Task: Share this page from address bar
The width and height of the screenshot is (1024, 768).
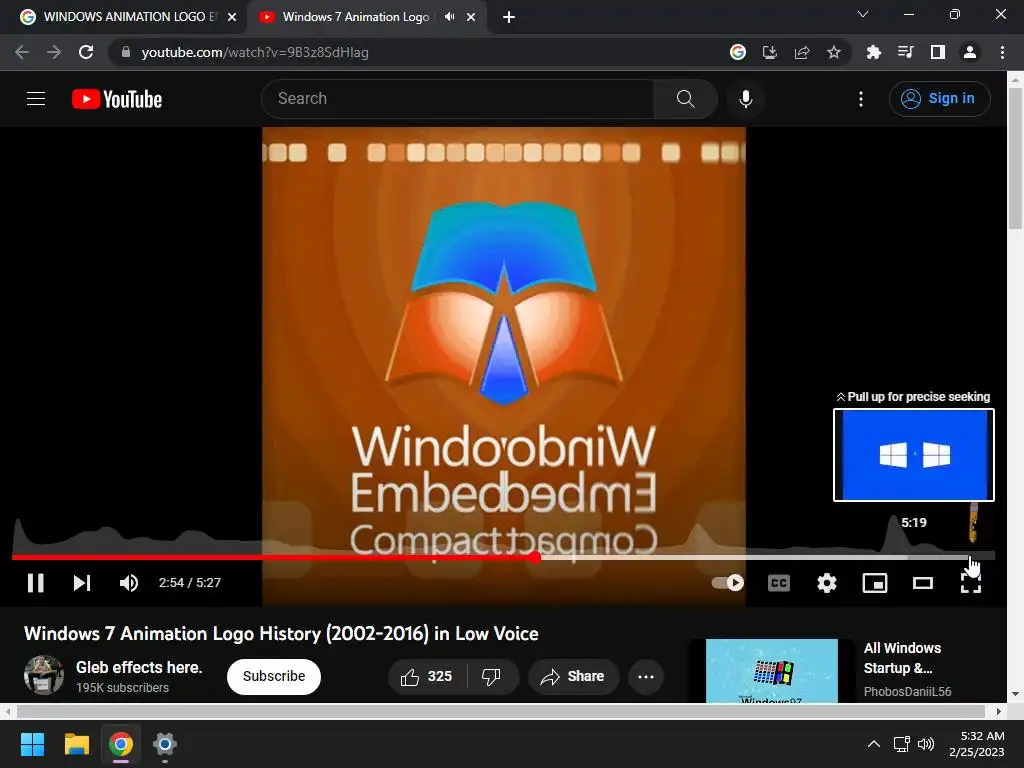Action: [x=801, y=52]
